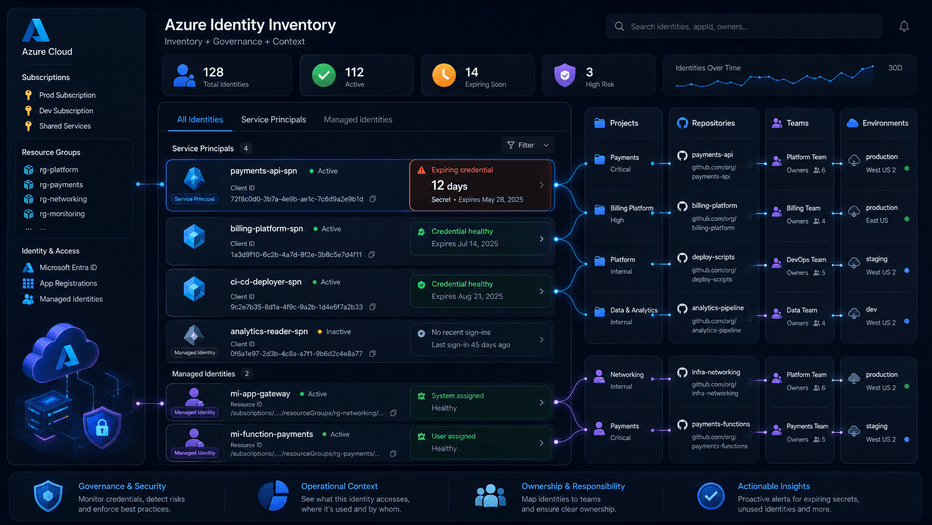The image size is (932, 525).
Task: Select Dev Subscription in sidebar
Action: (x=66, y=111)
